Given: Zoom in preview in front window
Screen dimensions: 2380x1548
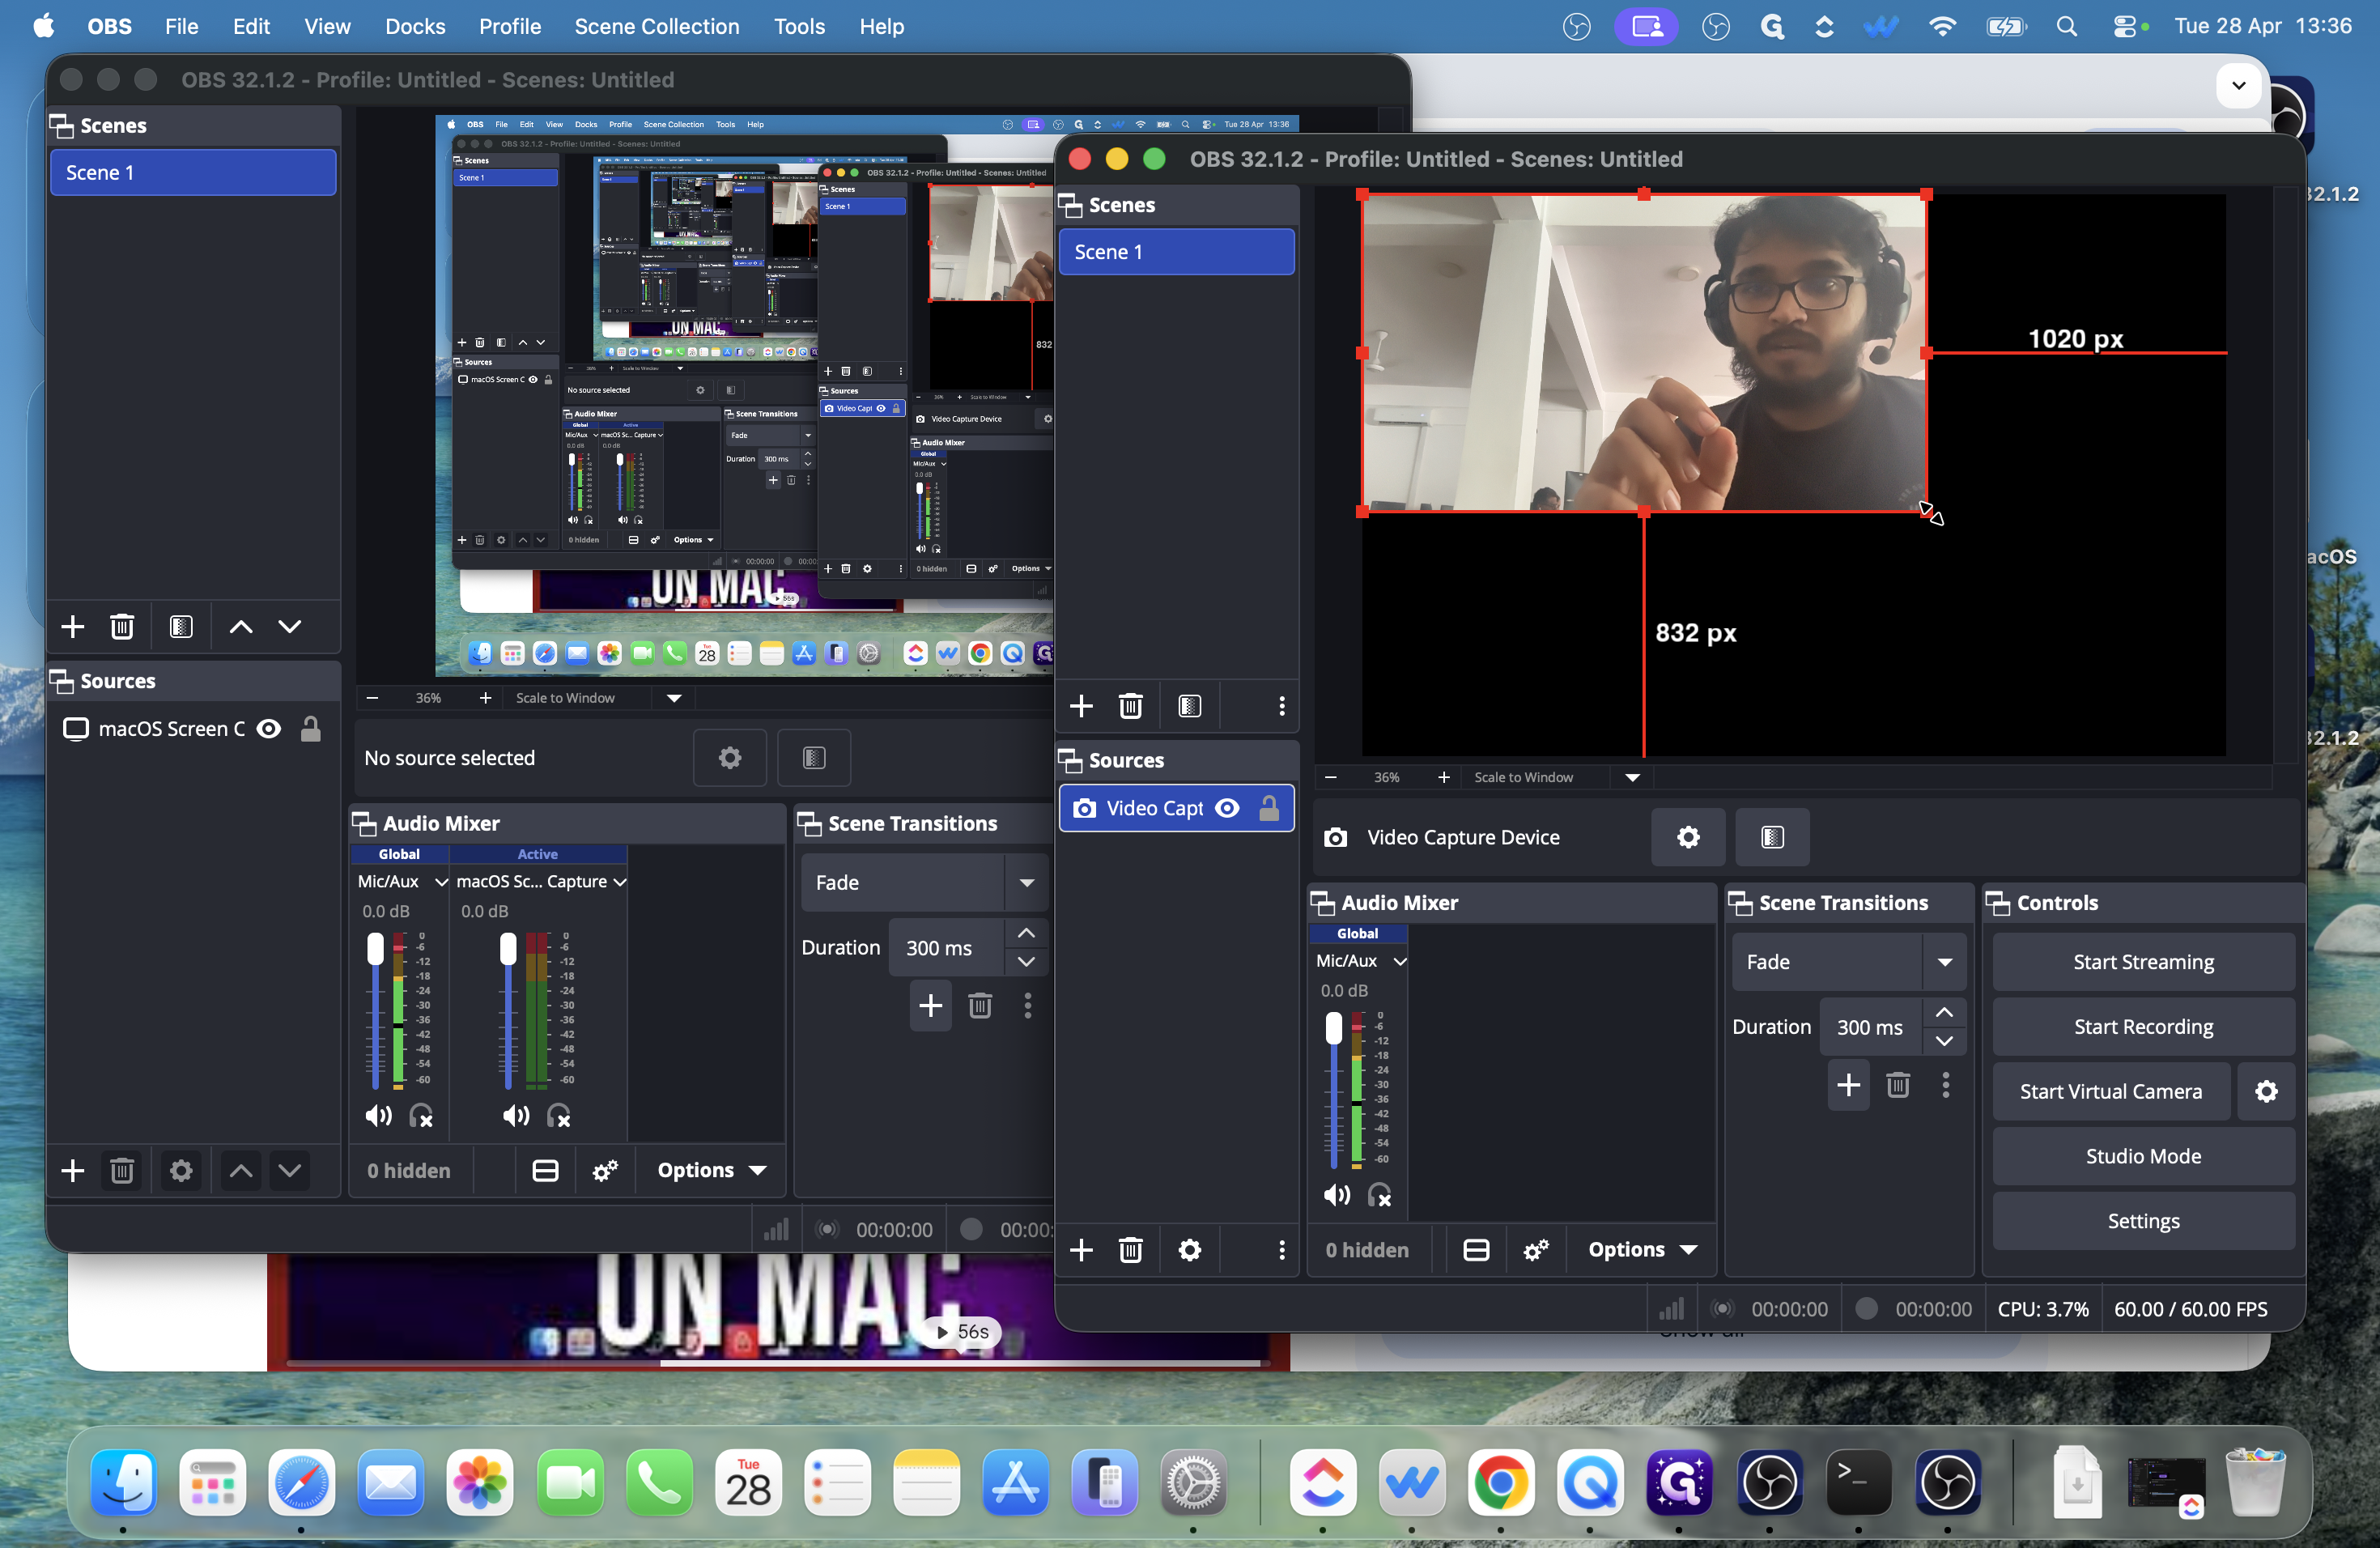Looking at the screenshot, I should click(x=1443, y=777).
